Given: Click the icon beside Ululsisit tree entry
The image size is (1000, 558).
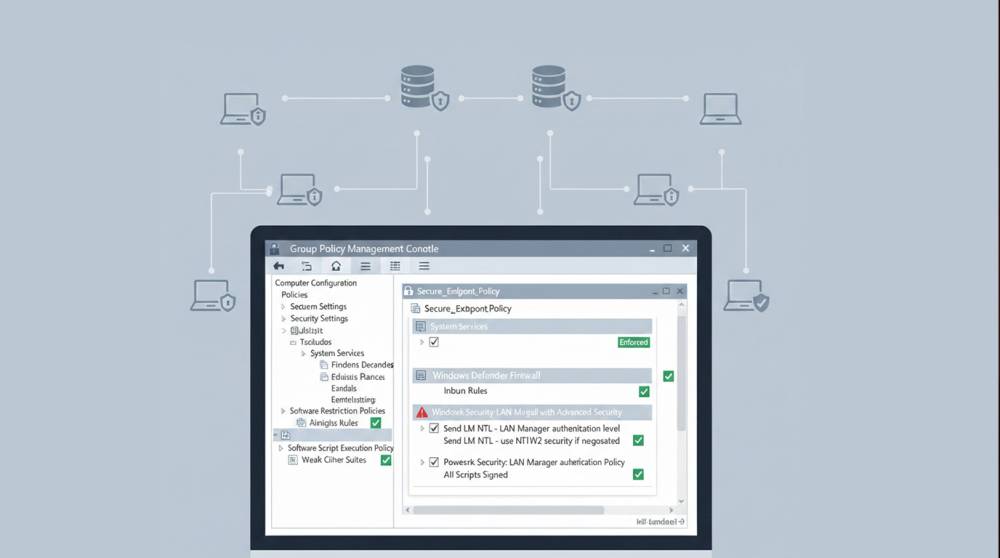Looking at the screenshot, I should click(x=294, y=330).
